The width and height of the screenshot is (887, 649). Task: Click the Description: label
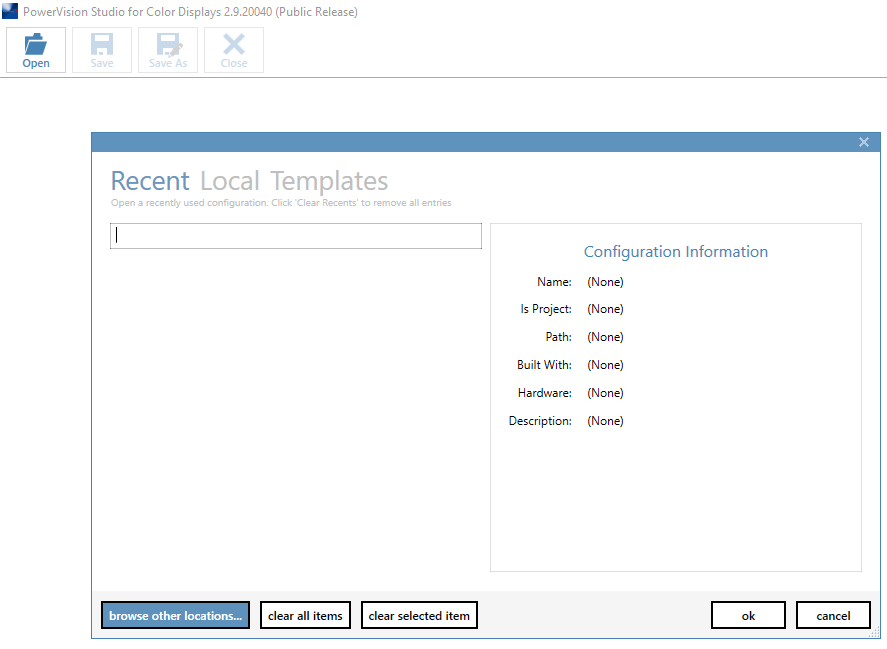(x=540, y=421)
